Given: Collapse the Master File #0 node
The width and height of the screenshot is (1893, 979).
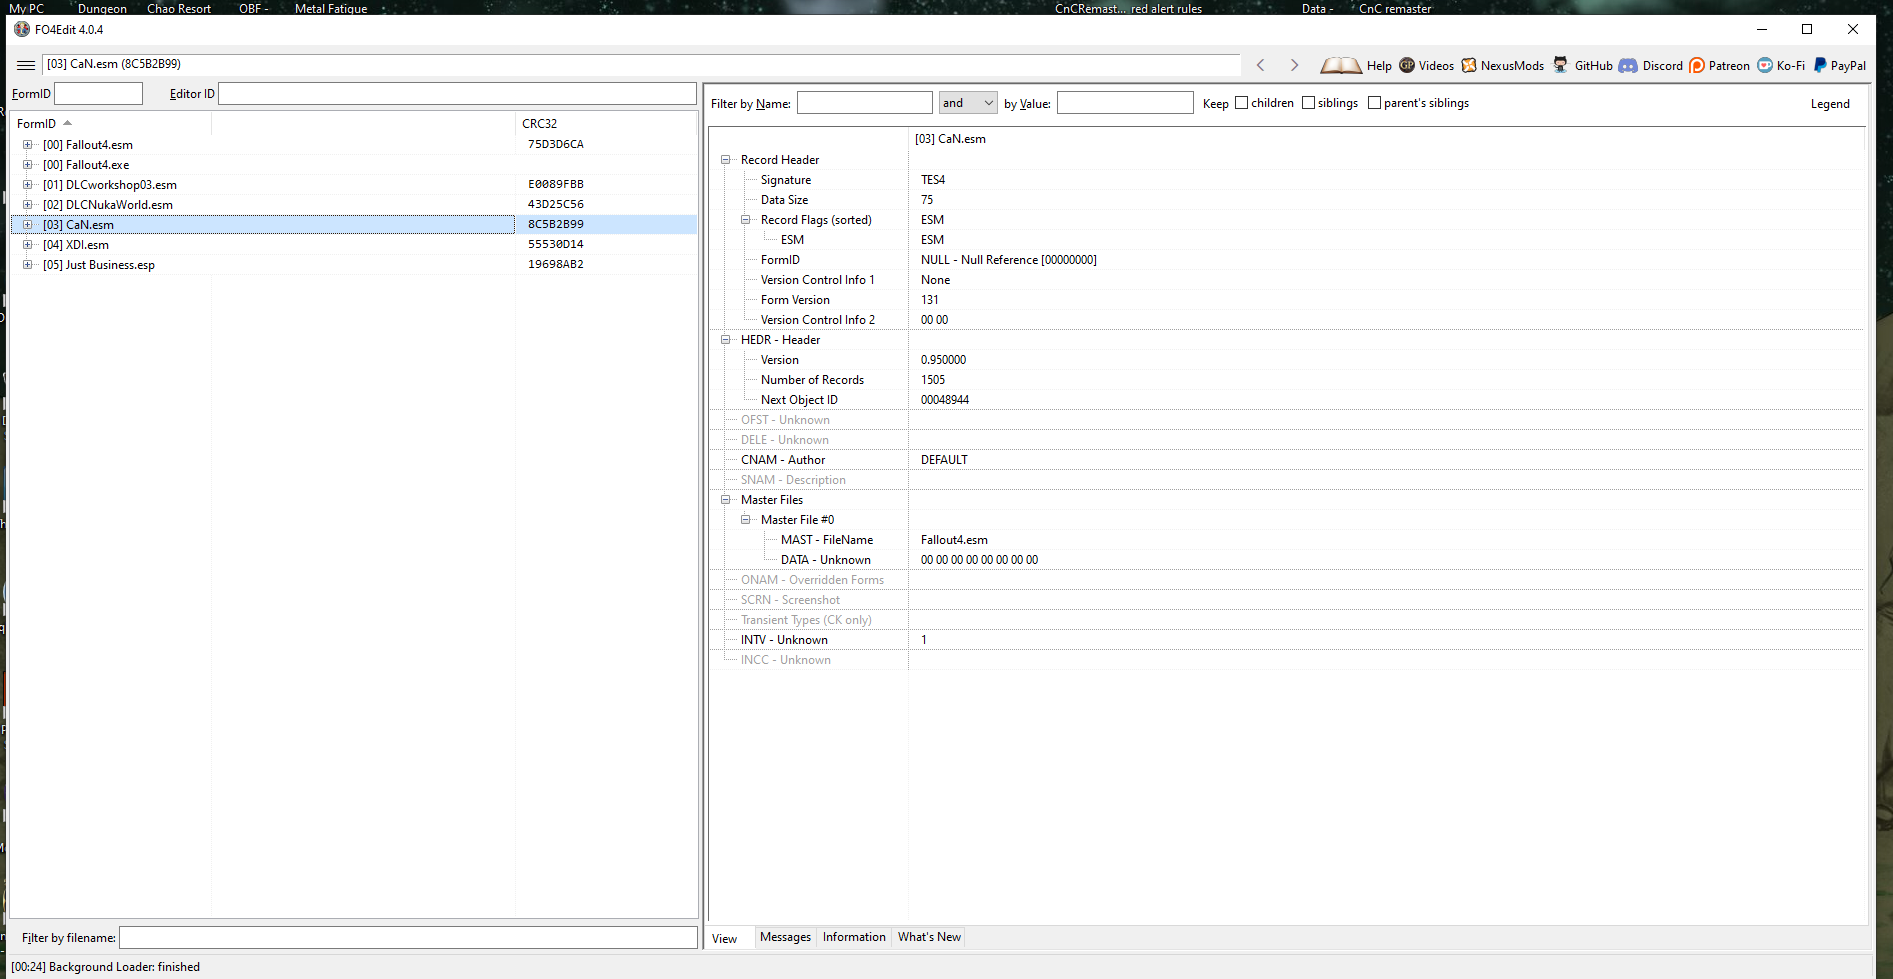Looking at the screenshot, I should coord(746,520).
